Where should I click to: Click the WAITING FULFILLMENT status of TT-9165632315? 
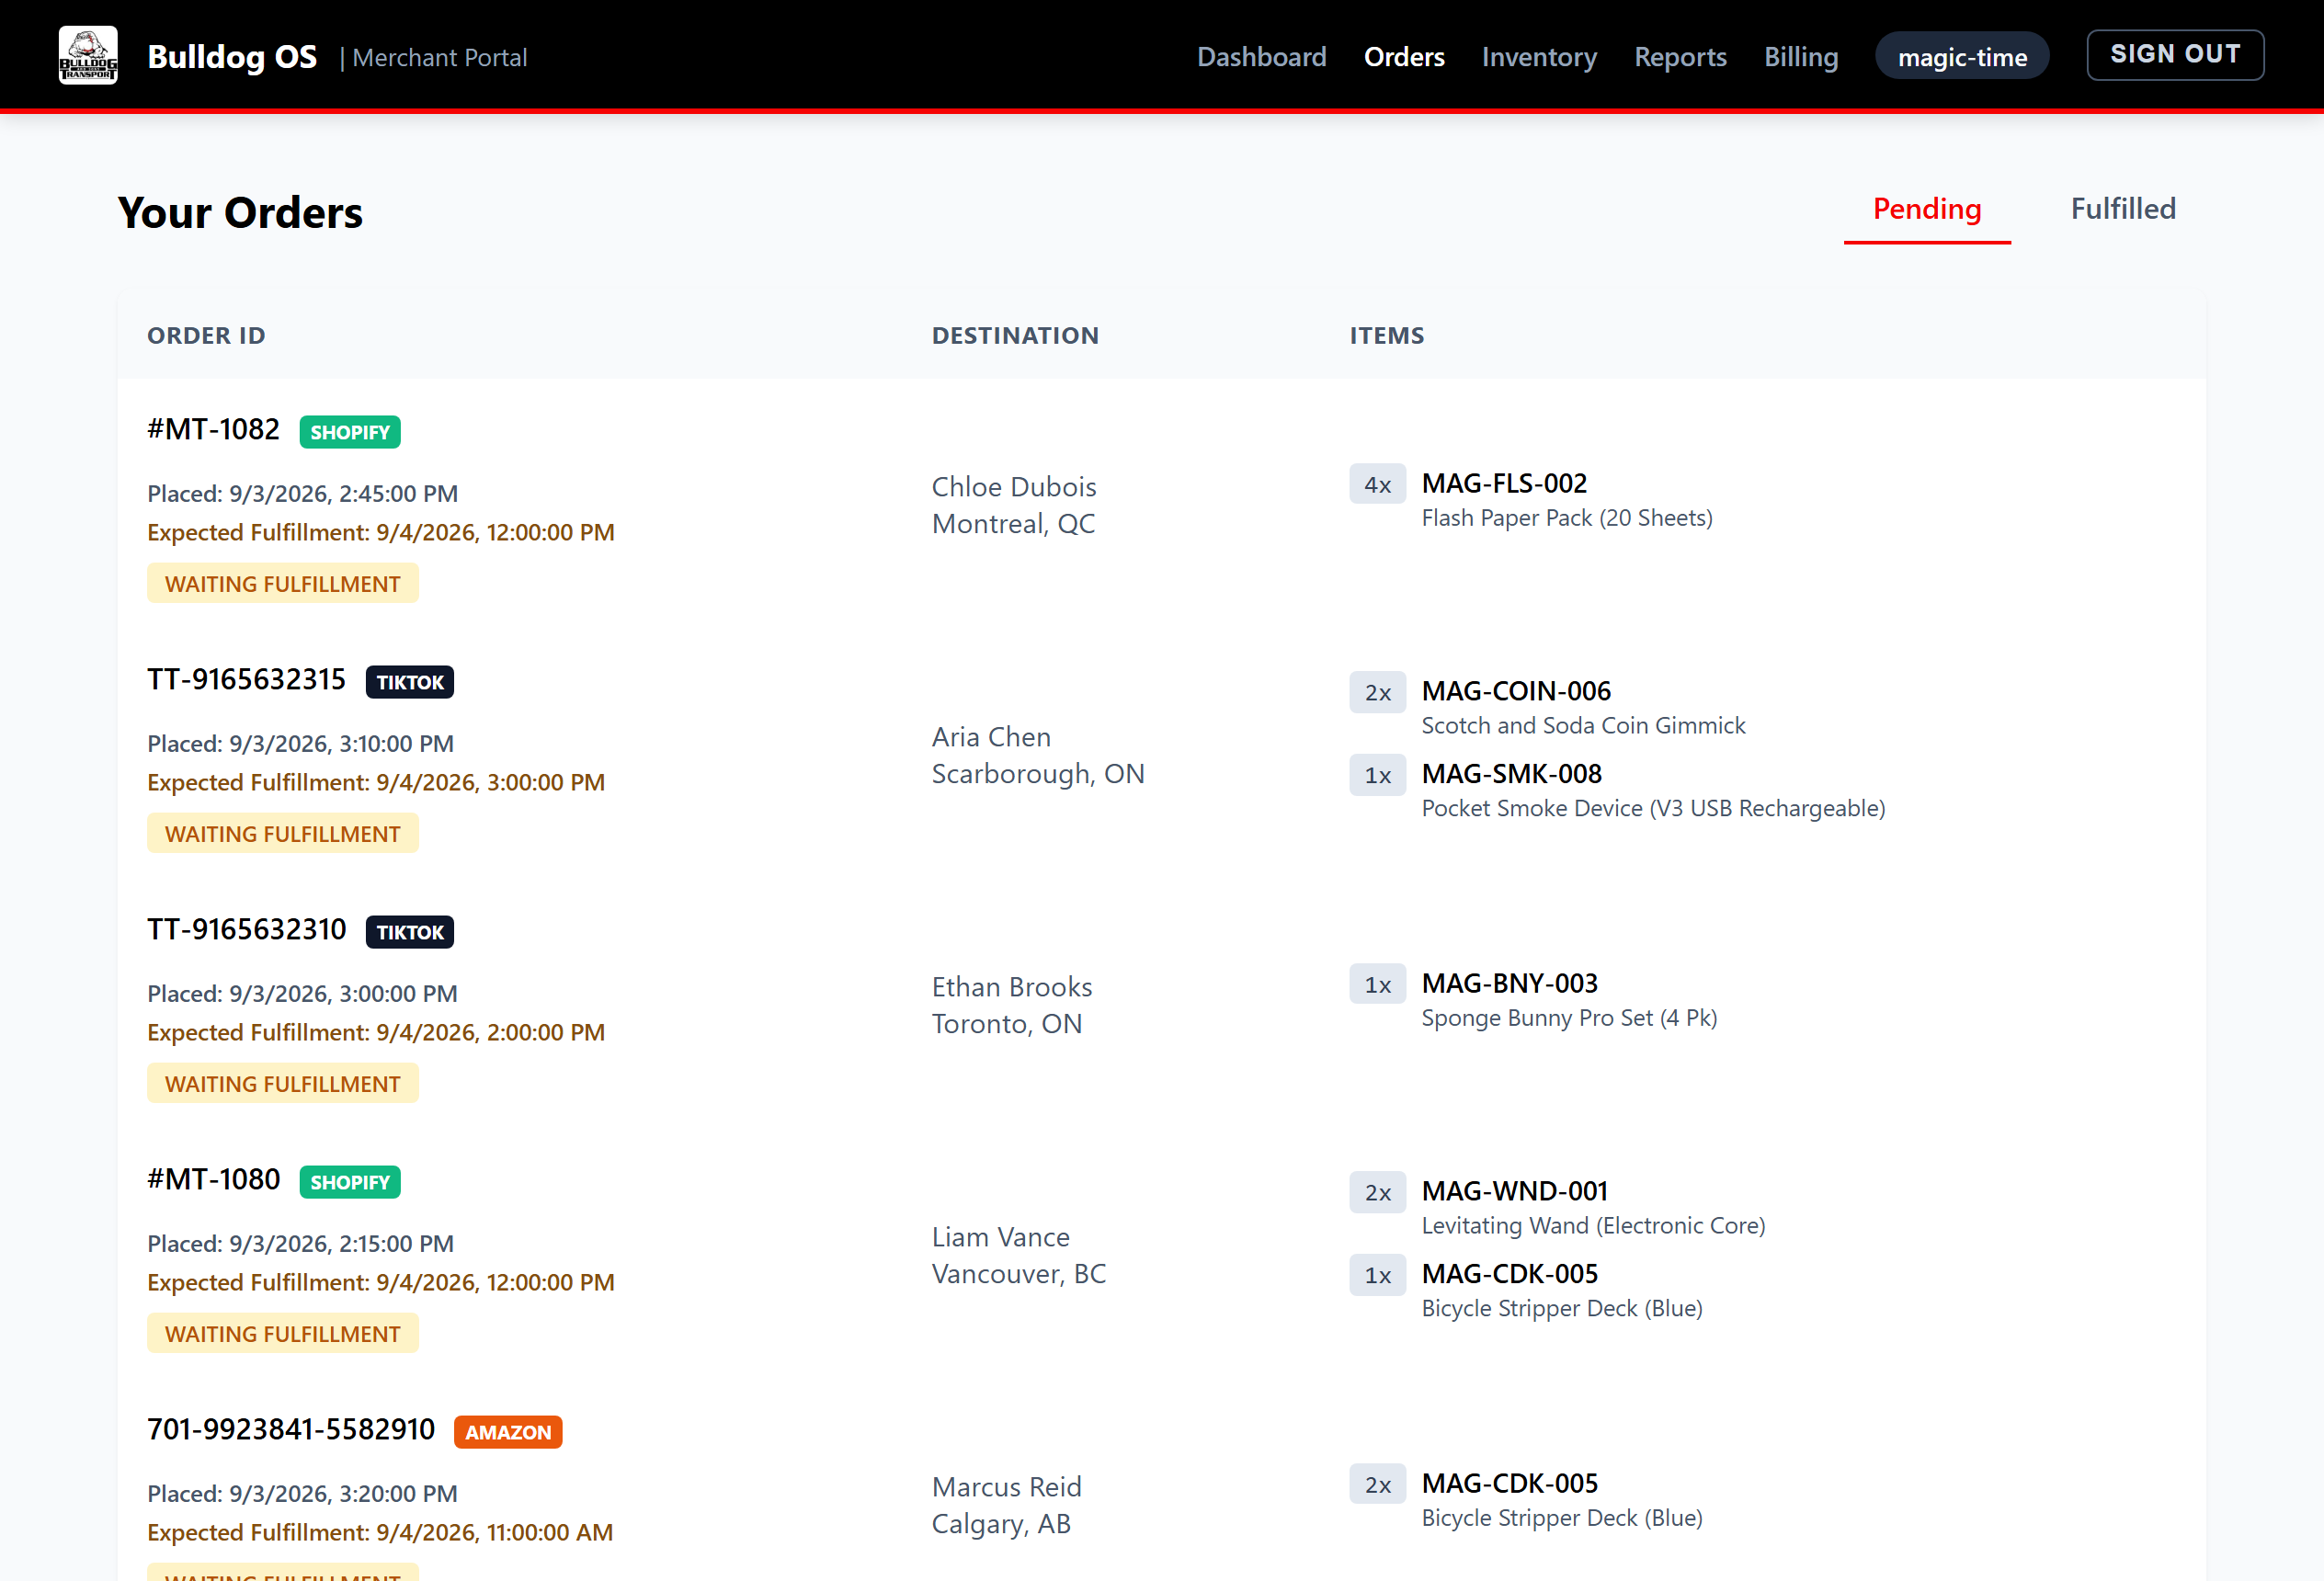pyautogui.click(x=283, y=834)
